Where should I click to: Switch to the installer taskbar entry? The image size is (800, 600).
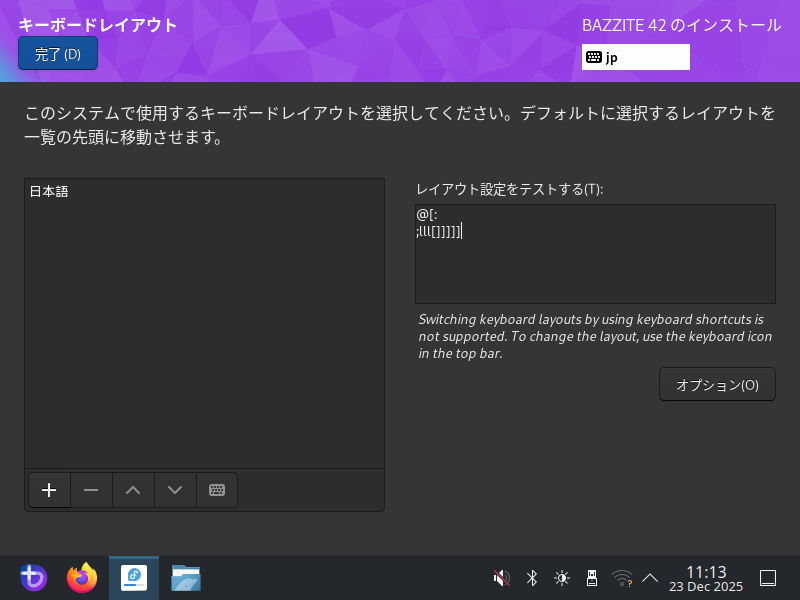pos(134,578)
